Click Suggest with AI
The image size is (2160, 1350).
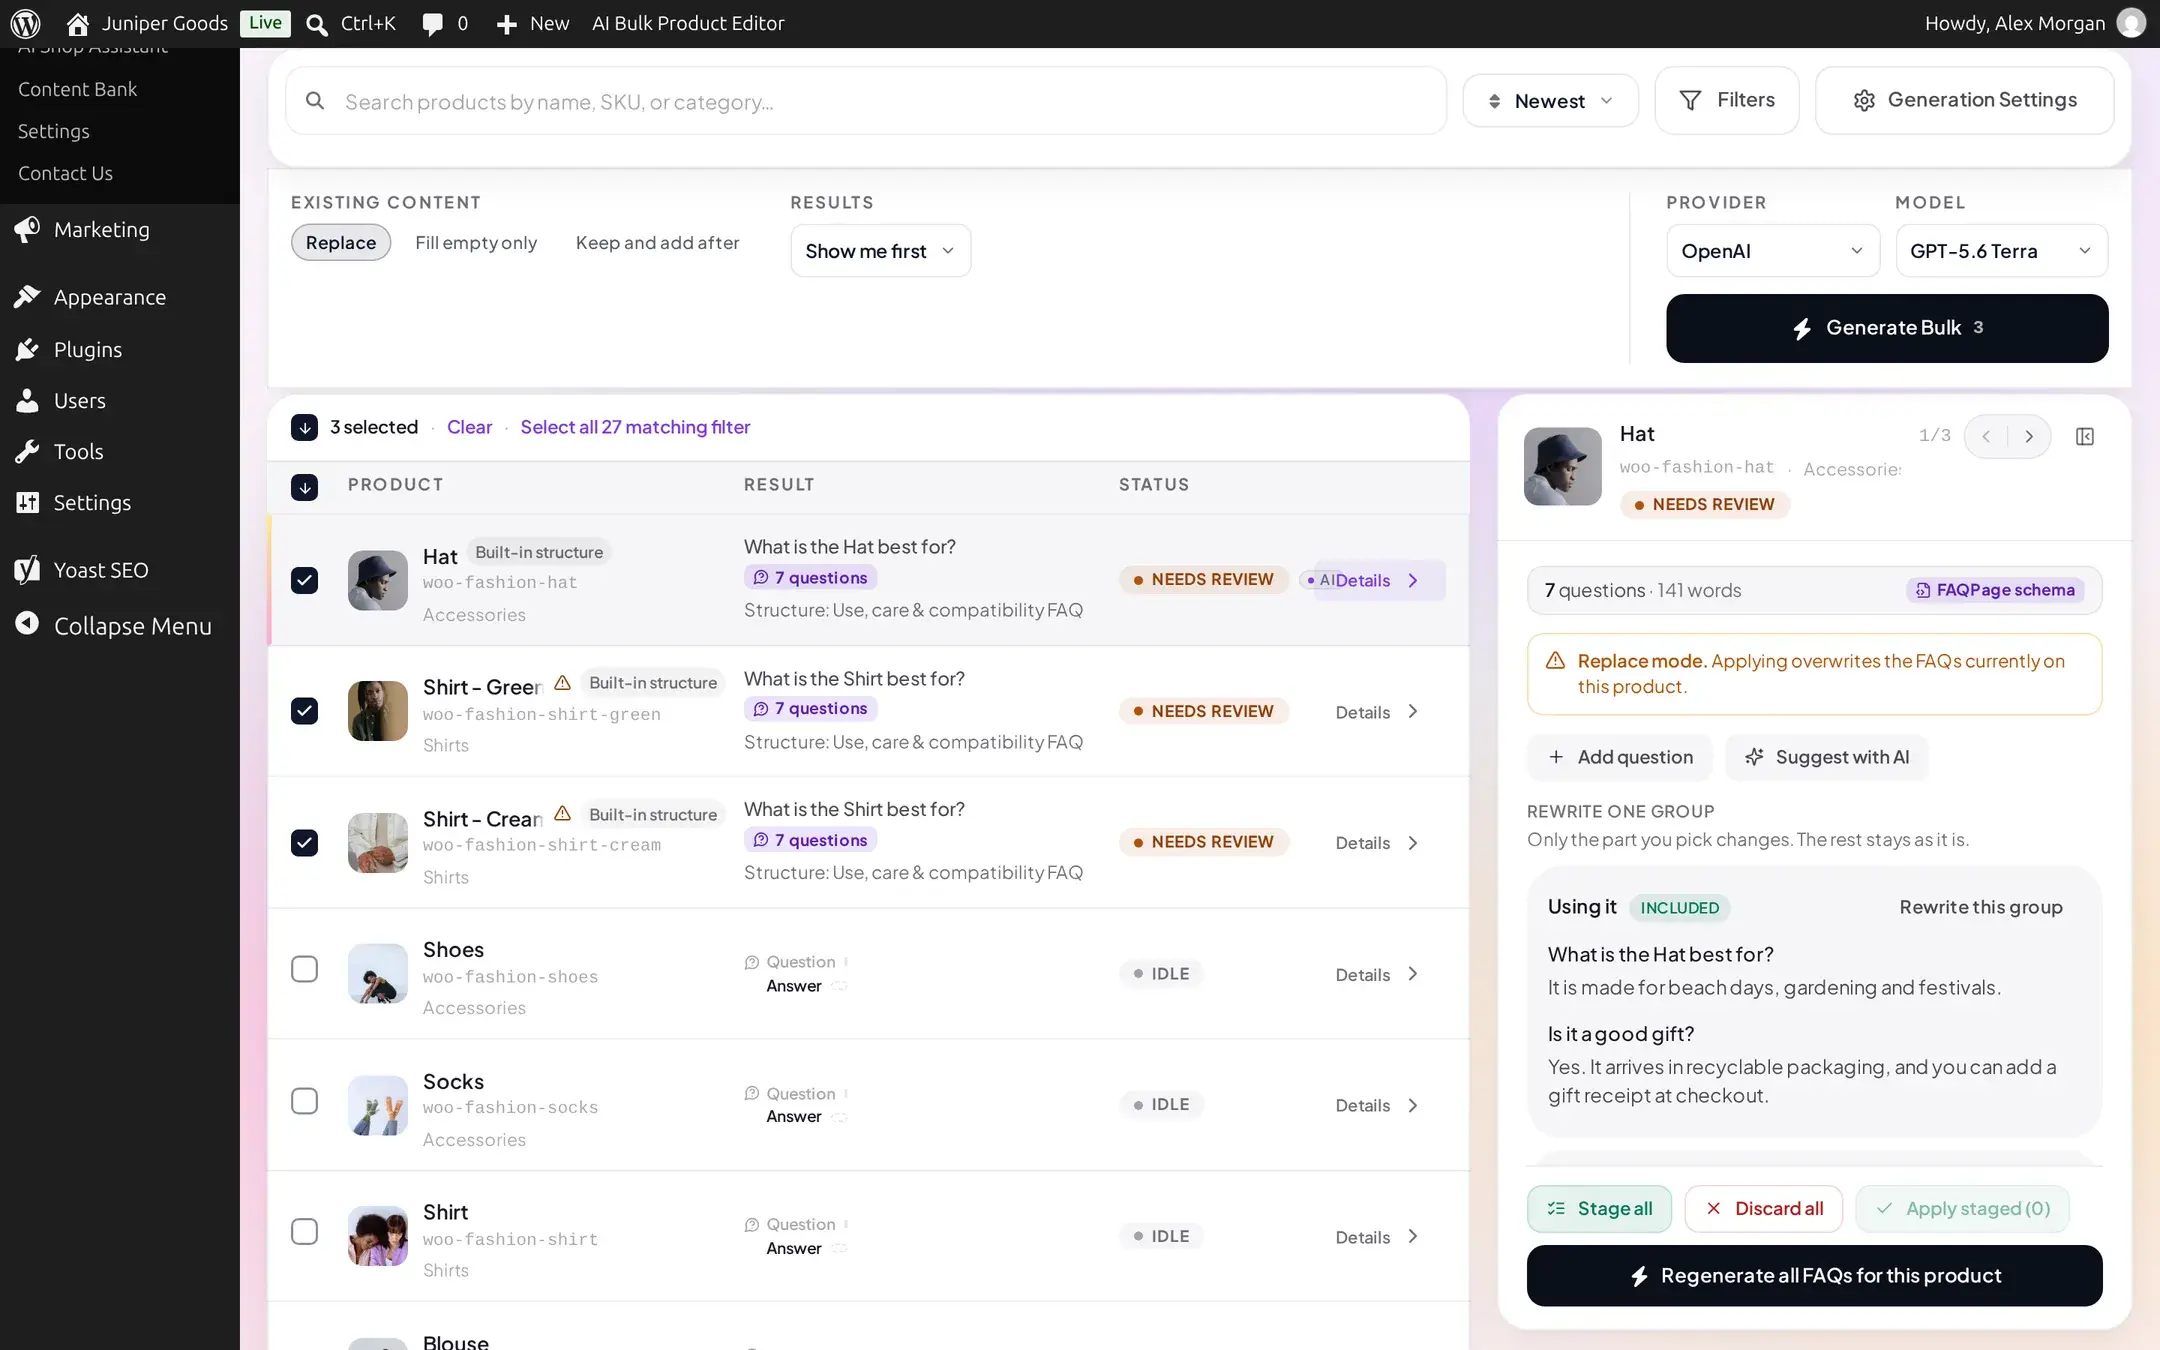pos(1827,757)
